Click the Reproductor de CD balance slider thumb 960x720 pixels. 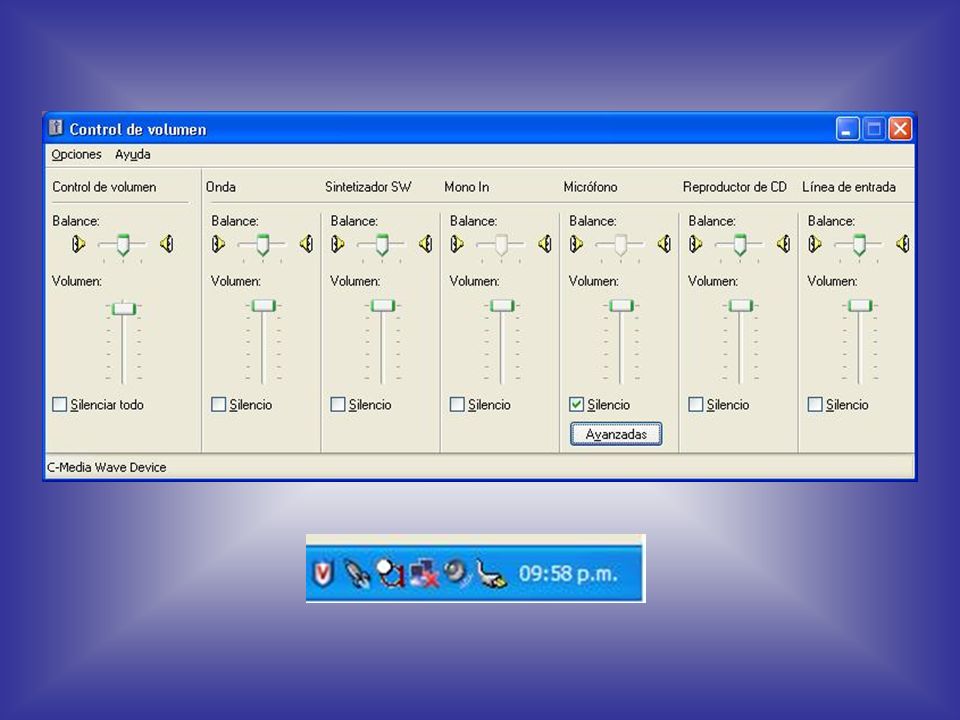(x=740, y=244)
